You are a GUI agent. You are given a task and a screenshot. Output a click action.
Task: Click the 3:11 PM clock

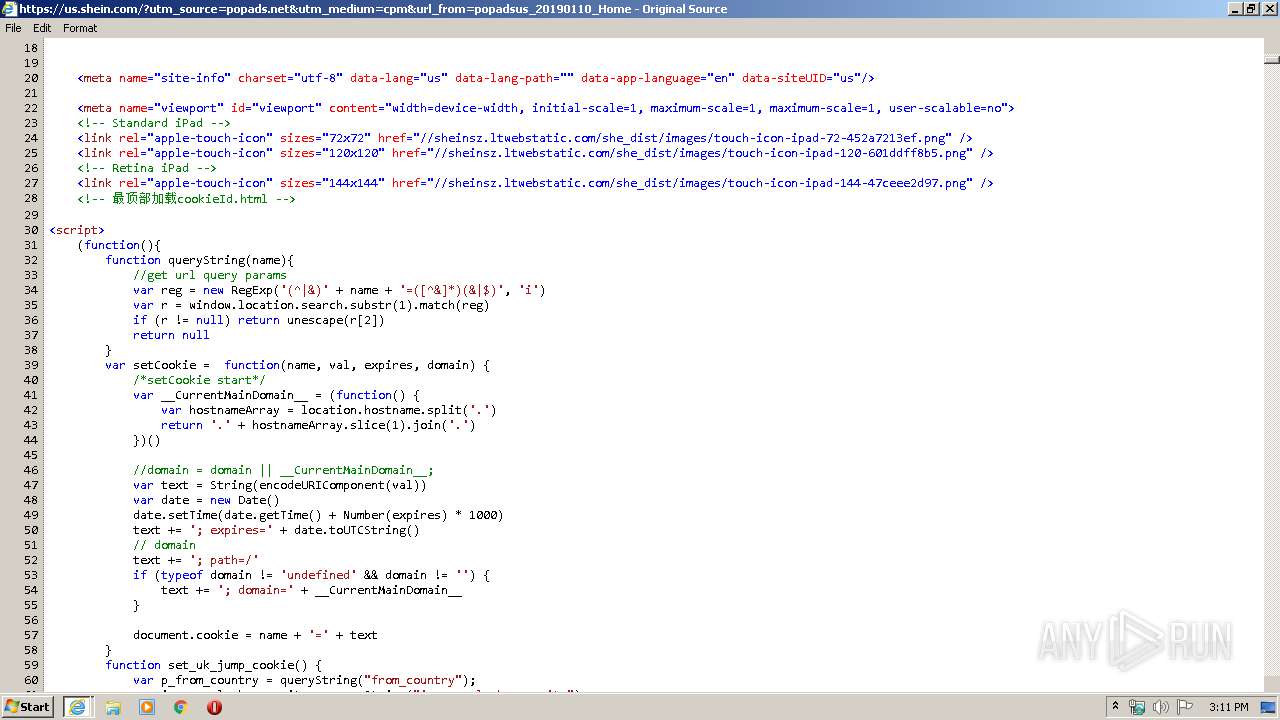point(1228,707)
